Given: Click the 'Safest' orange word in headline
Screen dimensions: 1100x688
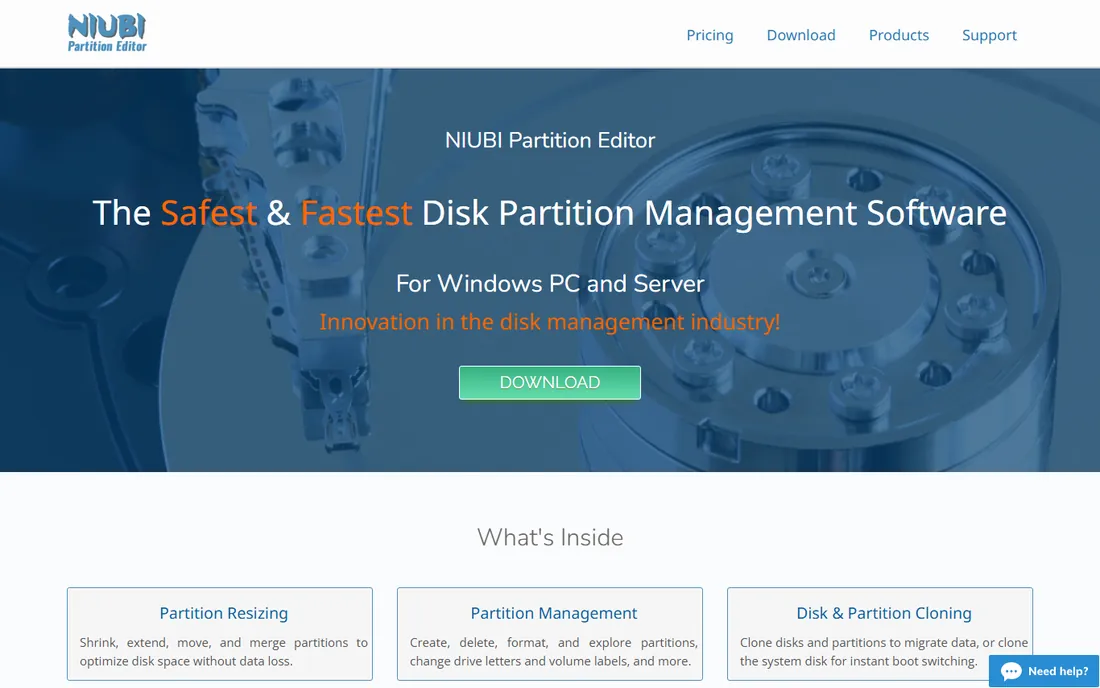Looking at the screenshot, I should [208, 213].
